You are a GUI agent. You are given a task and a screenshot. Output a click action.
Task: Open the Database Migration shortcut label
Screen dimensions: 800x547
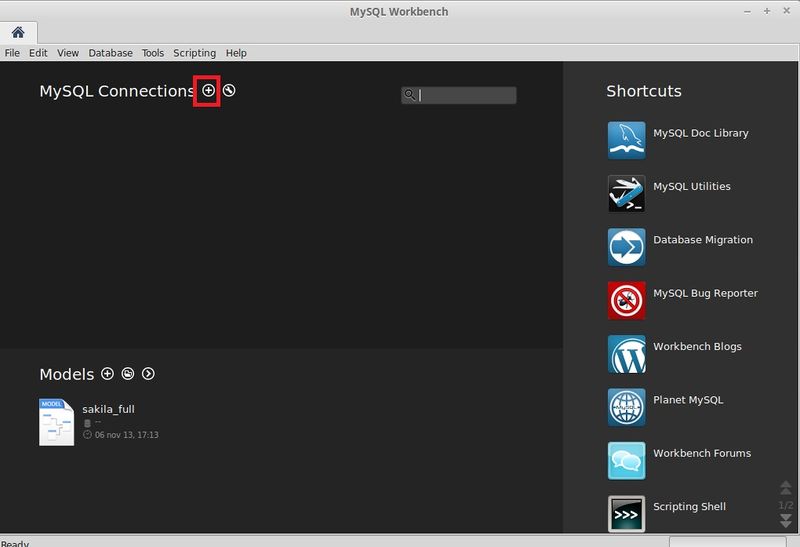[703, 240]
